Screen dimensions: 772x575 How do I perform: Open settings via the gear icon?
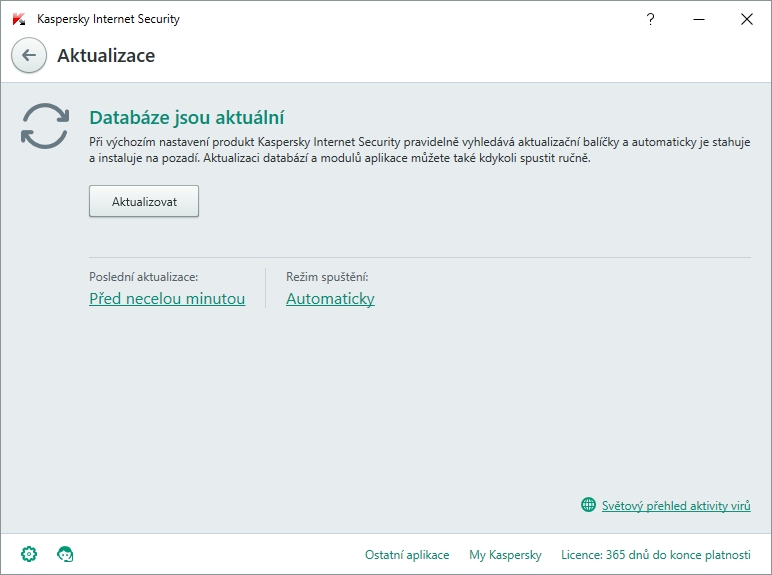click(29, 554)
